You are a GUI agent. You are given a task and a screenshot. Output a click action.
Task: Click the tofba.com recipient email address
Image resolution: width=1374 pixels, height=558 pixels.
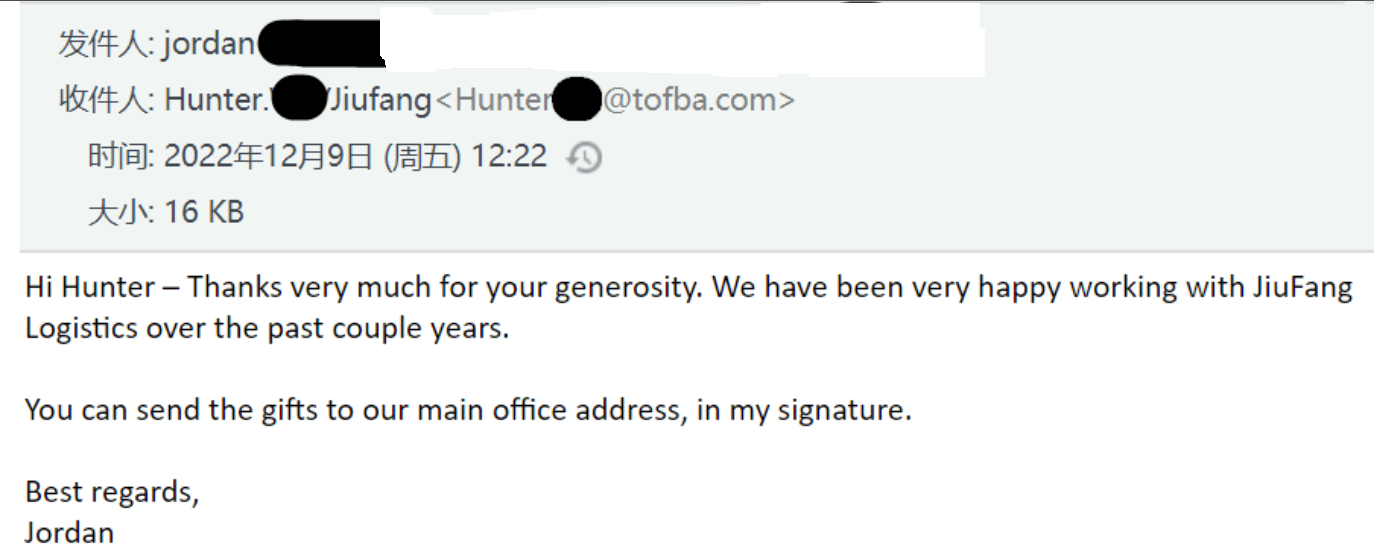pos(616,100)
